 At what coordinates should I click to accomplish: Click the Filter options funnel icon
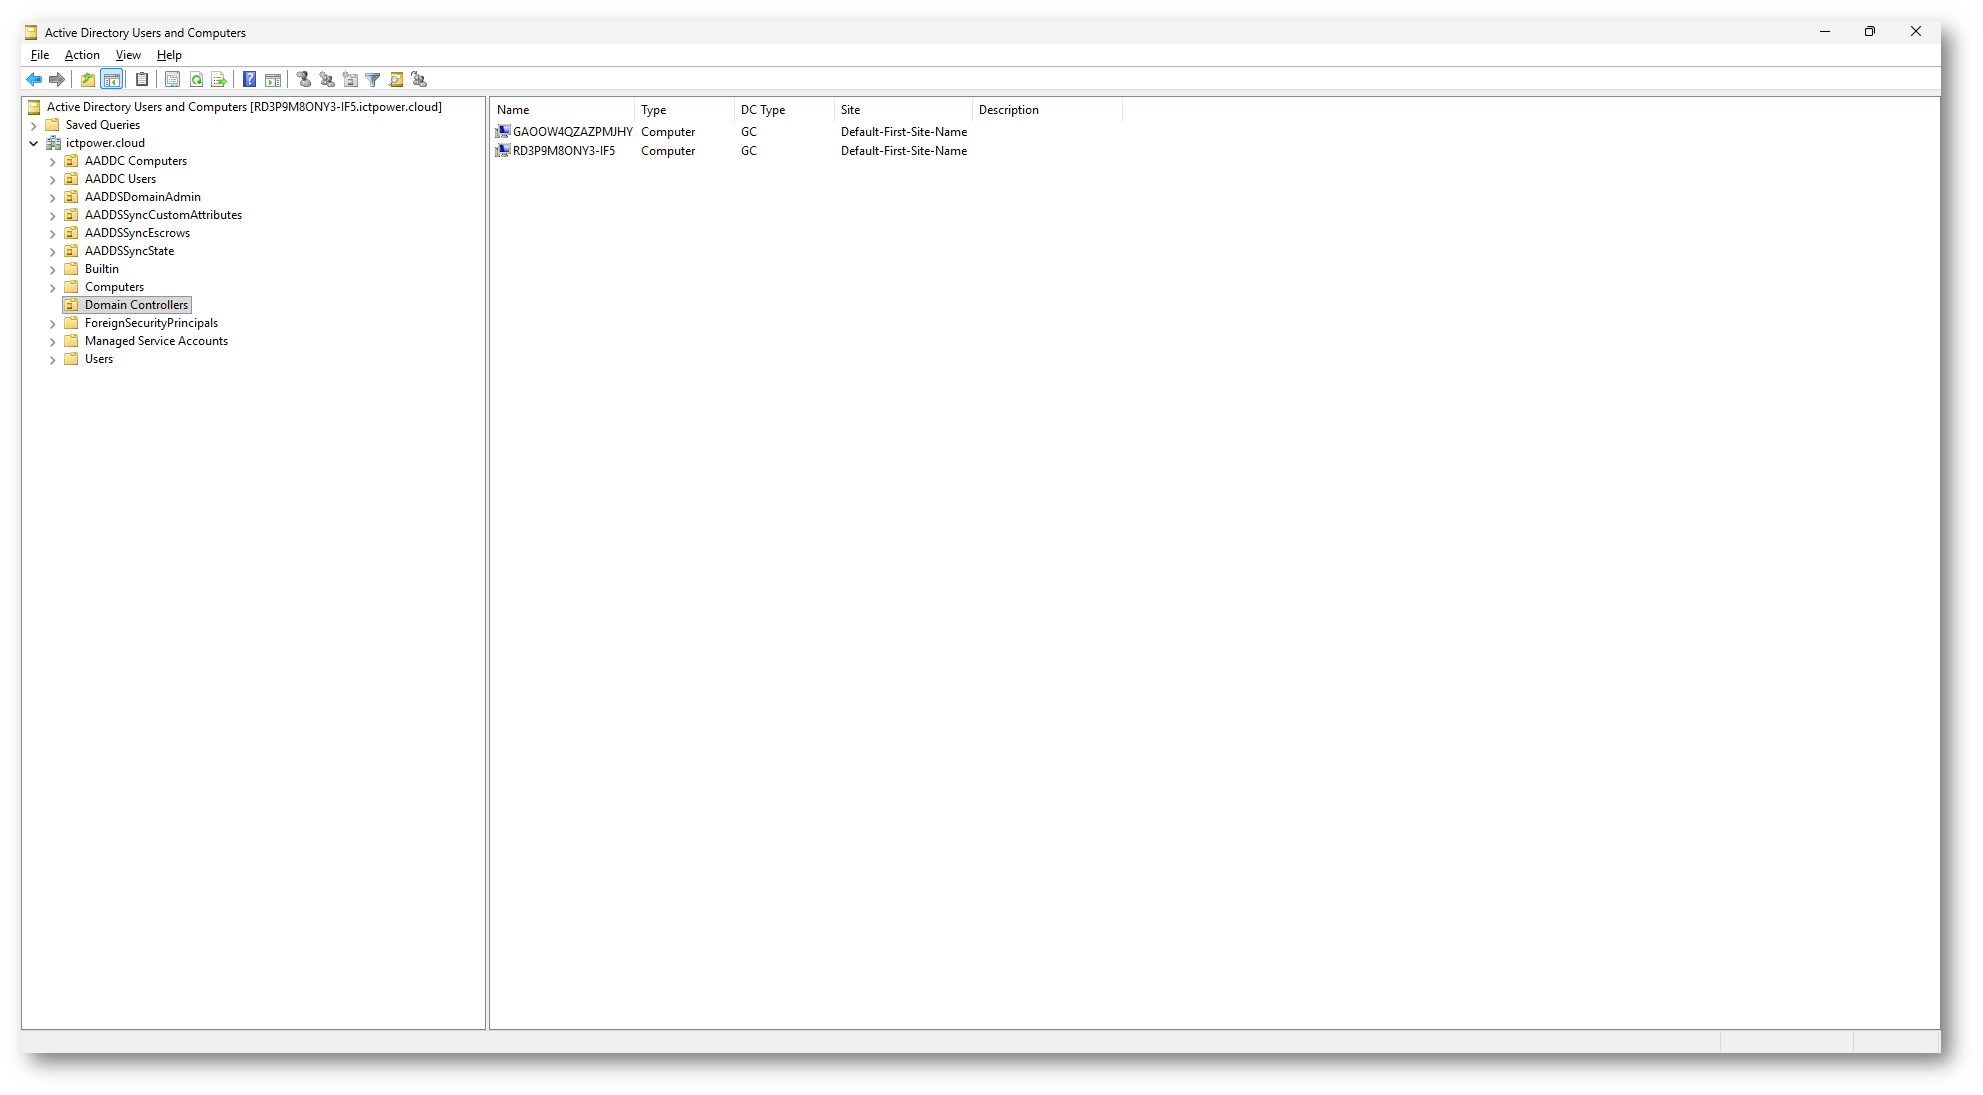coord(373,80)
